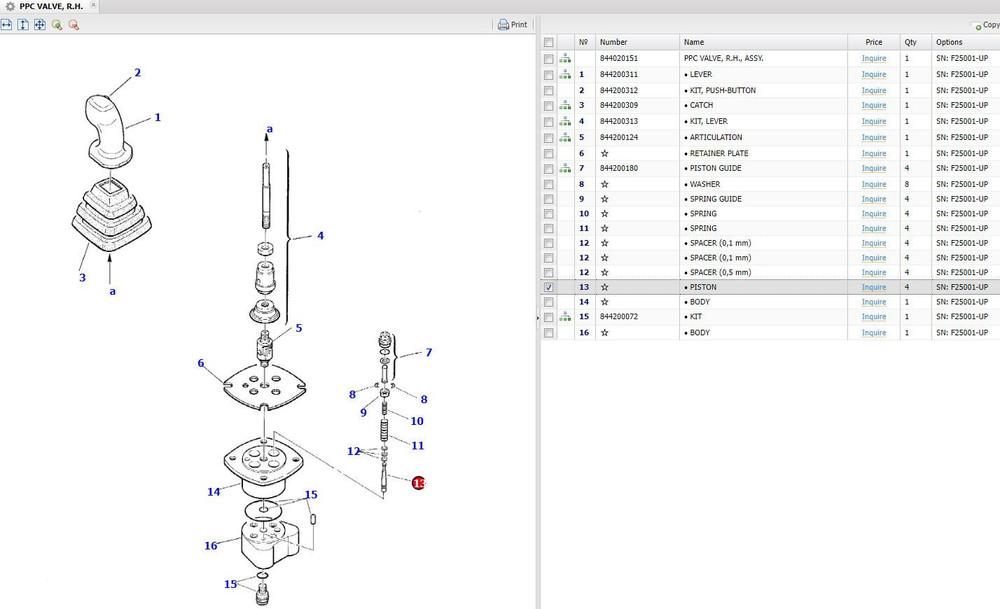Screen dimensions: 1000x609
Task: Select diagram callout 10 spring
Action: click(417, 421)
